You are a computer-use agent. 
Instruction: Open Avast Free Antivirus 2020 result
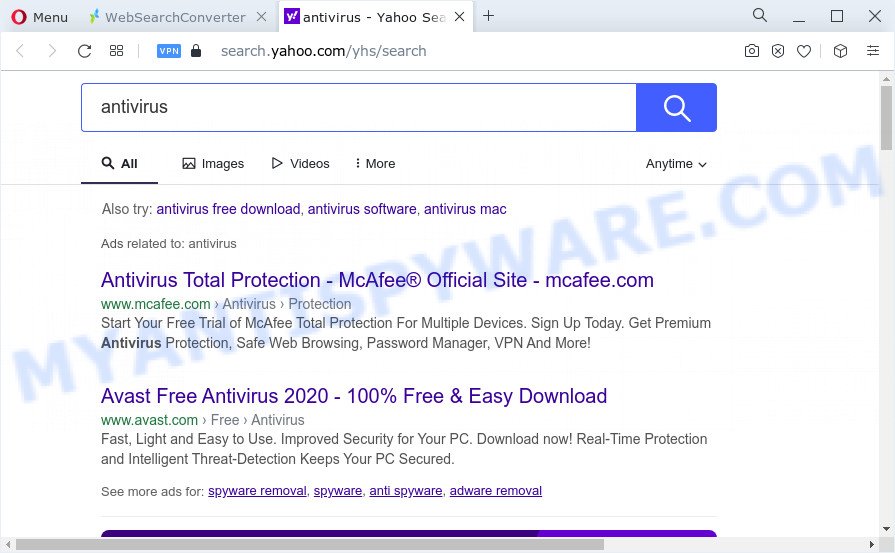[354, 396]
